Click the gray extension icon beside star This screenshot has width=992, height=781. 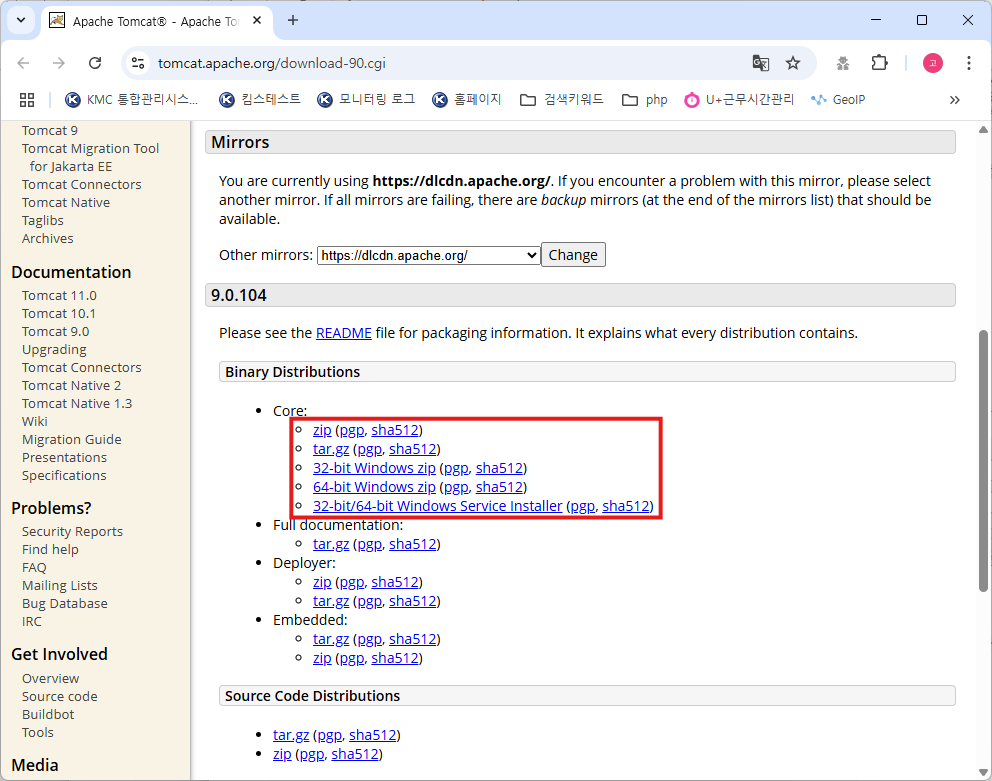coord(843,63)
